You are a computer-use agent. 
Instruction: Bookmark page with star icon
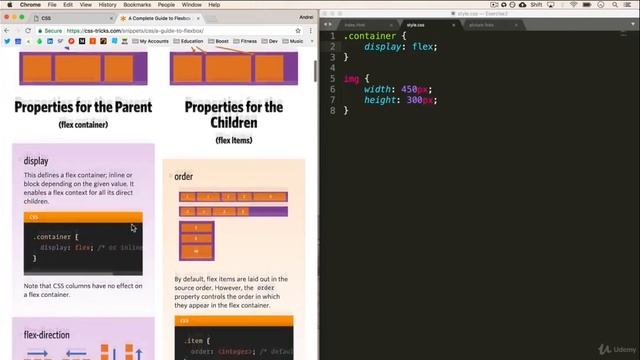click(298, 31)
